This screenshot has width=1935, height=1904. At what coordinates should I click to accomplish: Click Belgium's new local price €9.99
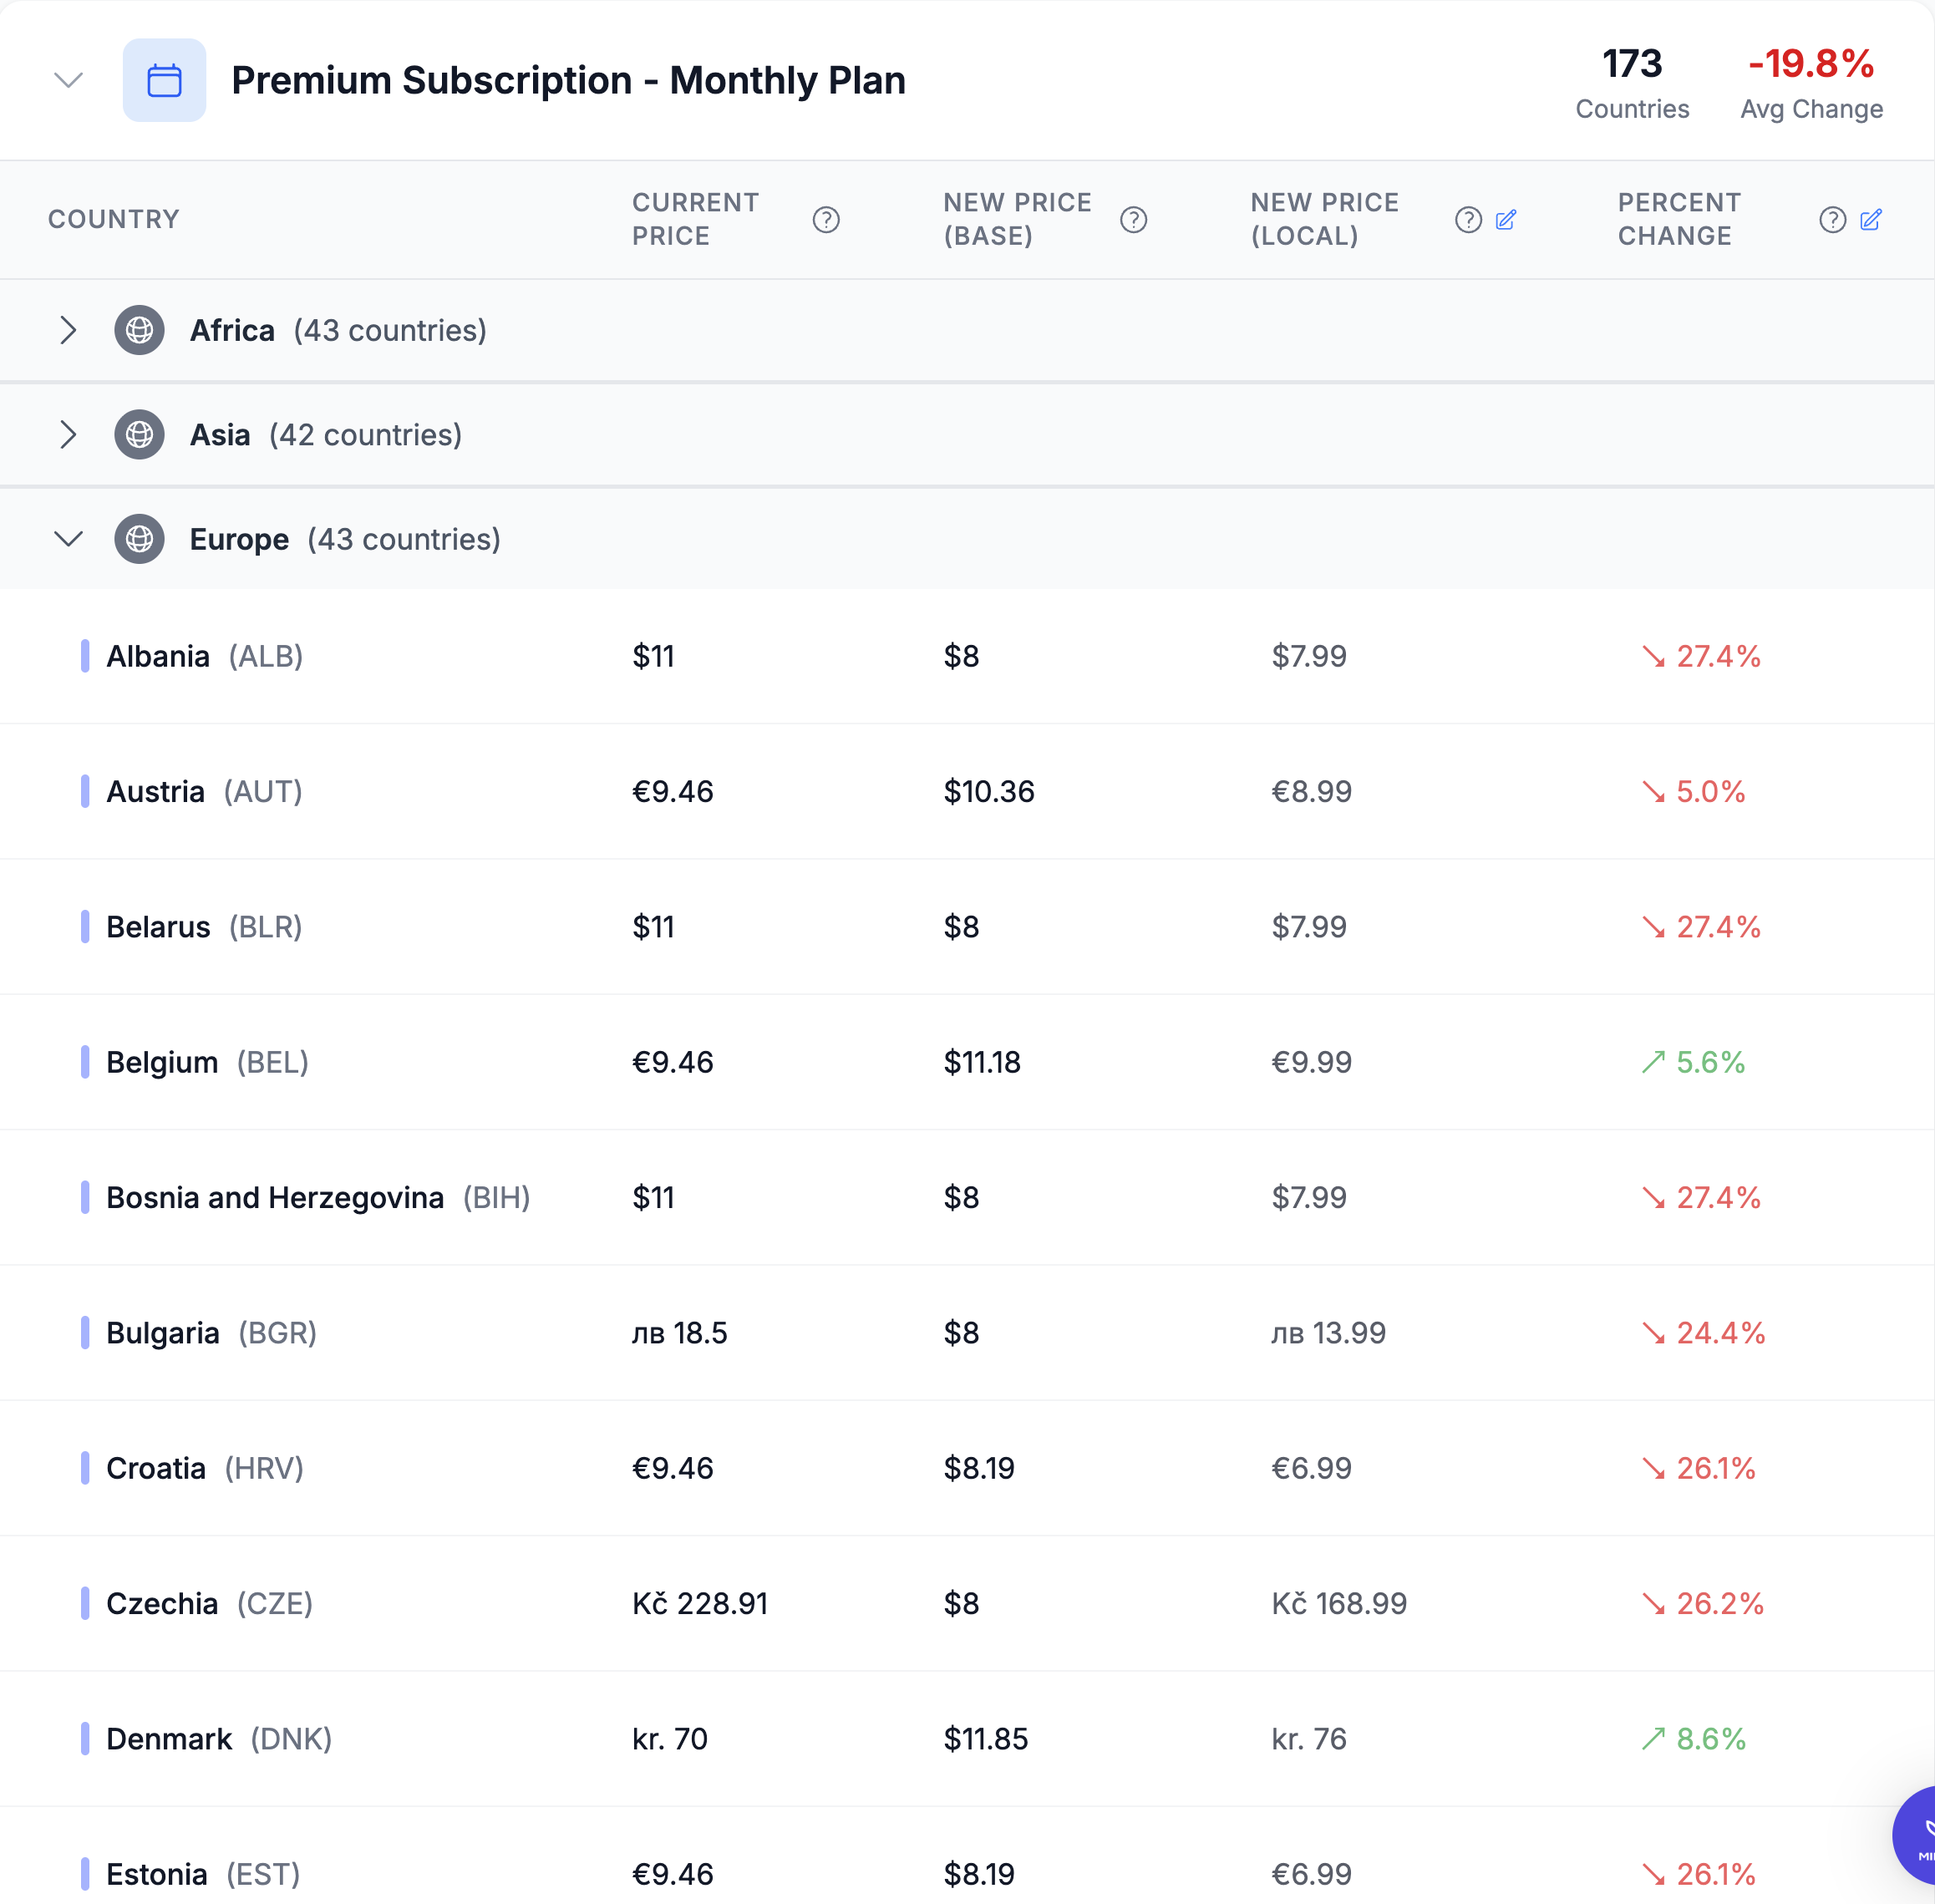(1310, 1062)
